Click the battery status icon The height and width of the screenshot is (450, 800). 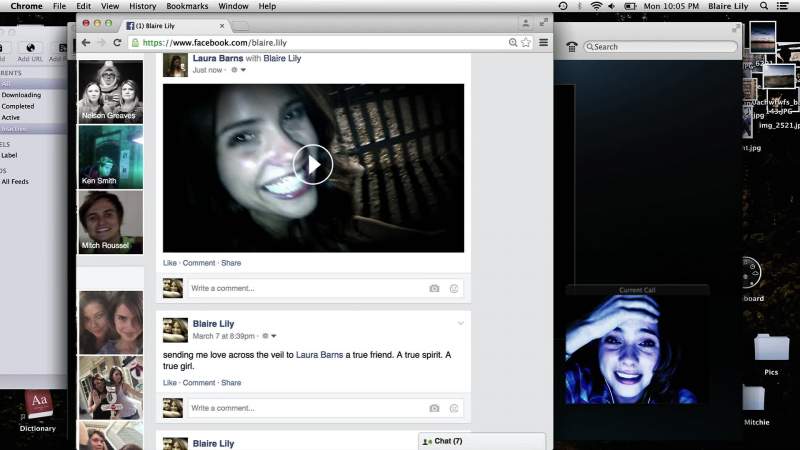(630, 6)
